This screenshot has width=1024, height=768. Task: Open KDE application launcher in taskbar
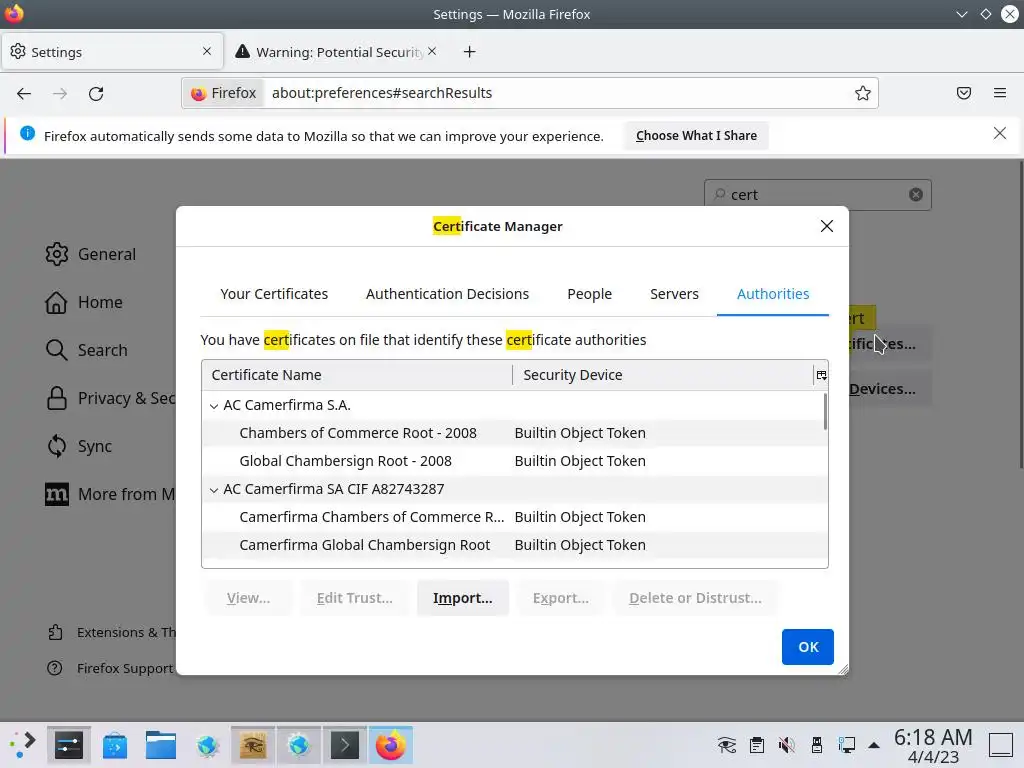pos(23,744)
